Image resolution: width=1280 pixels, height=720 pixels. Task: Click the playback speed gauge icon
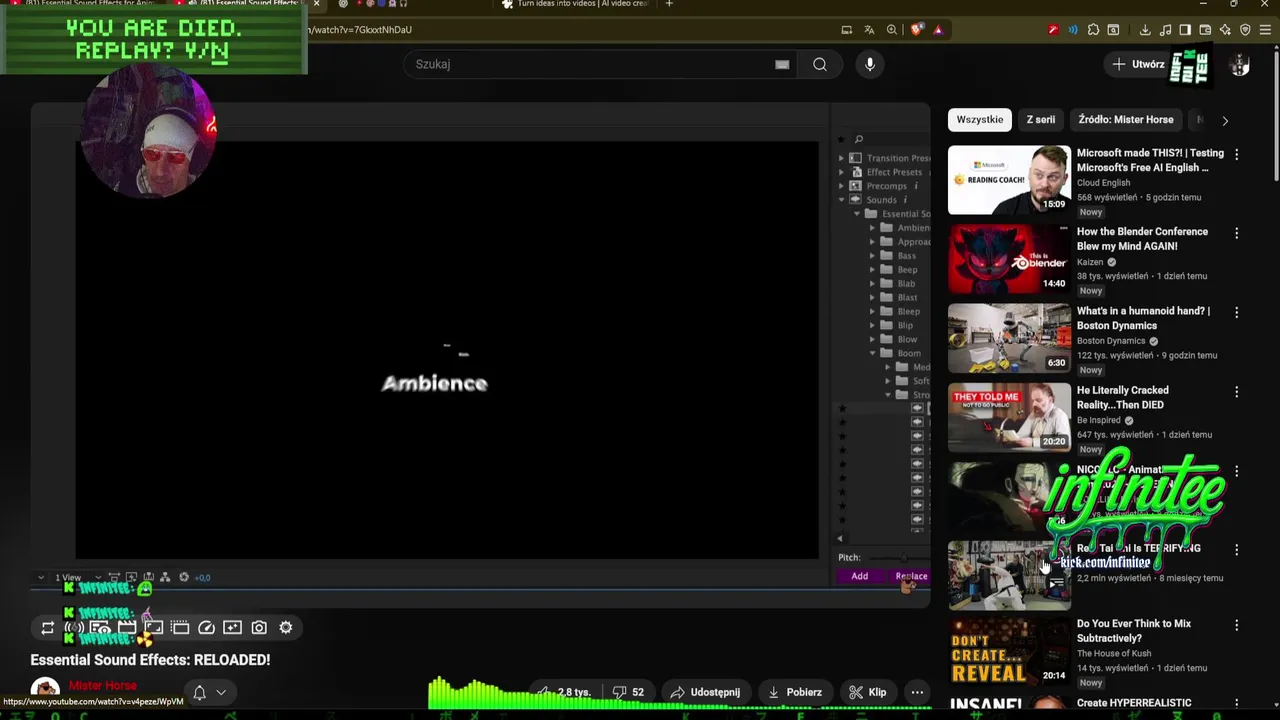pos(206,628)
